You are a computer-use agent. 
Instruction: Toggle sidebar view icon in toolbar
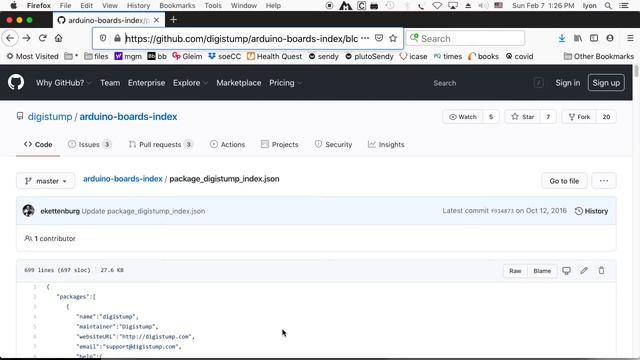click(x=594, y=38)
